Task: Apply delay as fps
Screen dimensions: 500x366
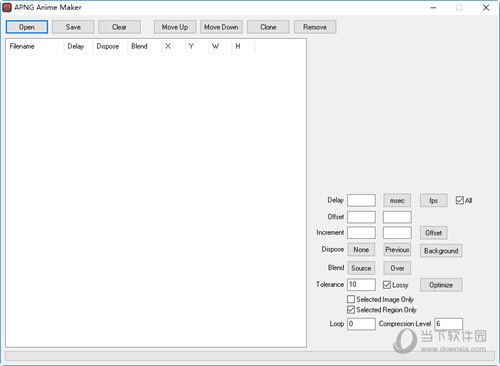Action: point(433,200)
